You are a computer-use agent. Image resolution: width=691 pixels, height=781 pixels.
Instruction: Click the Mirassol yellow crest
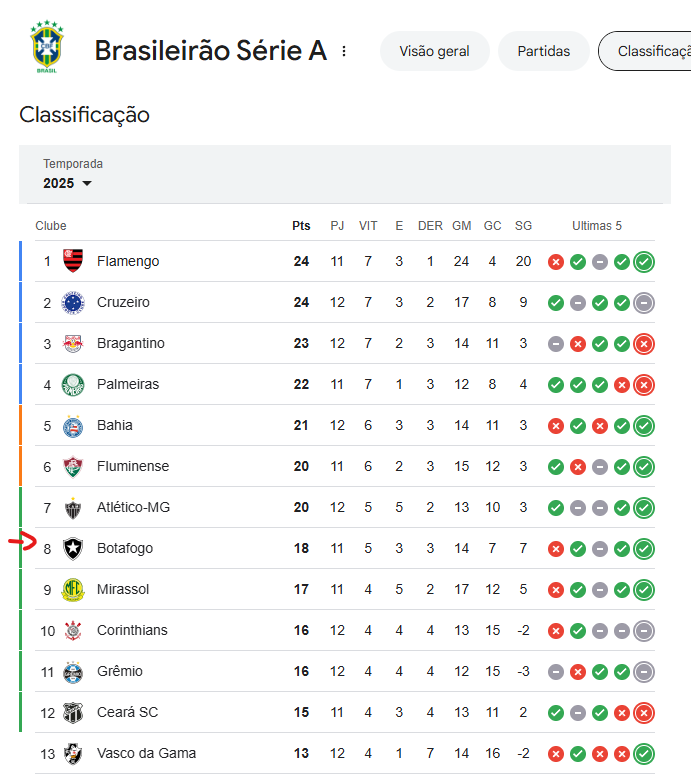73,590
